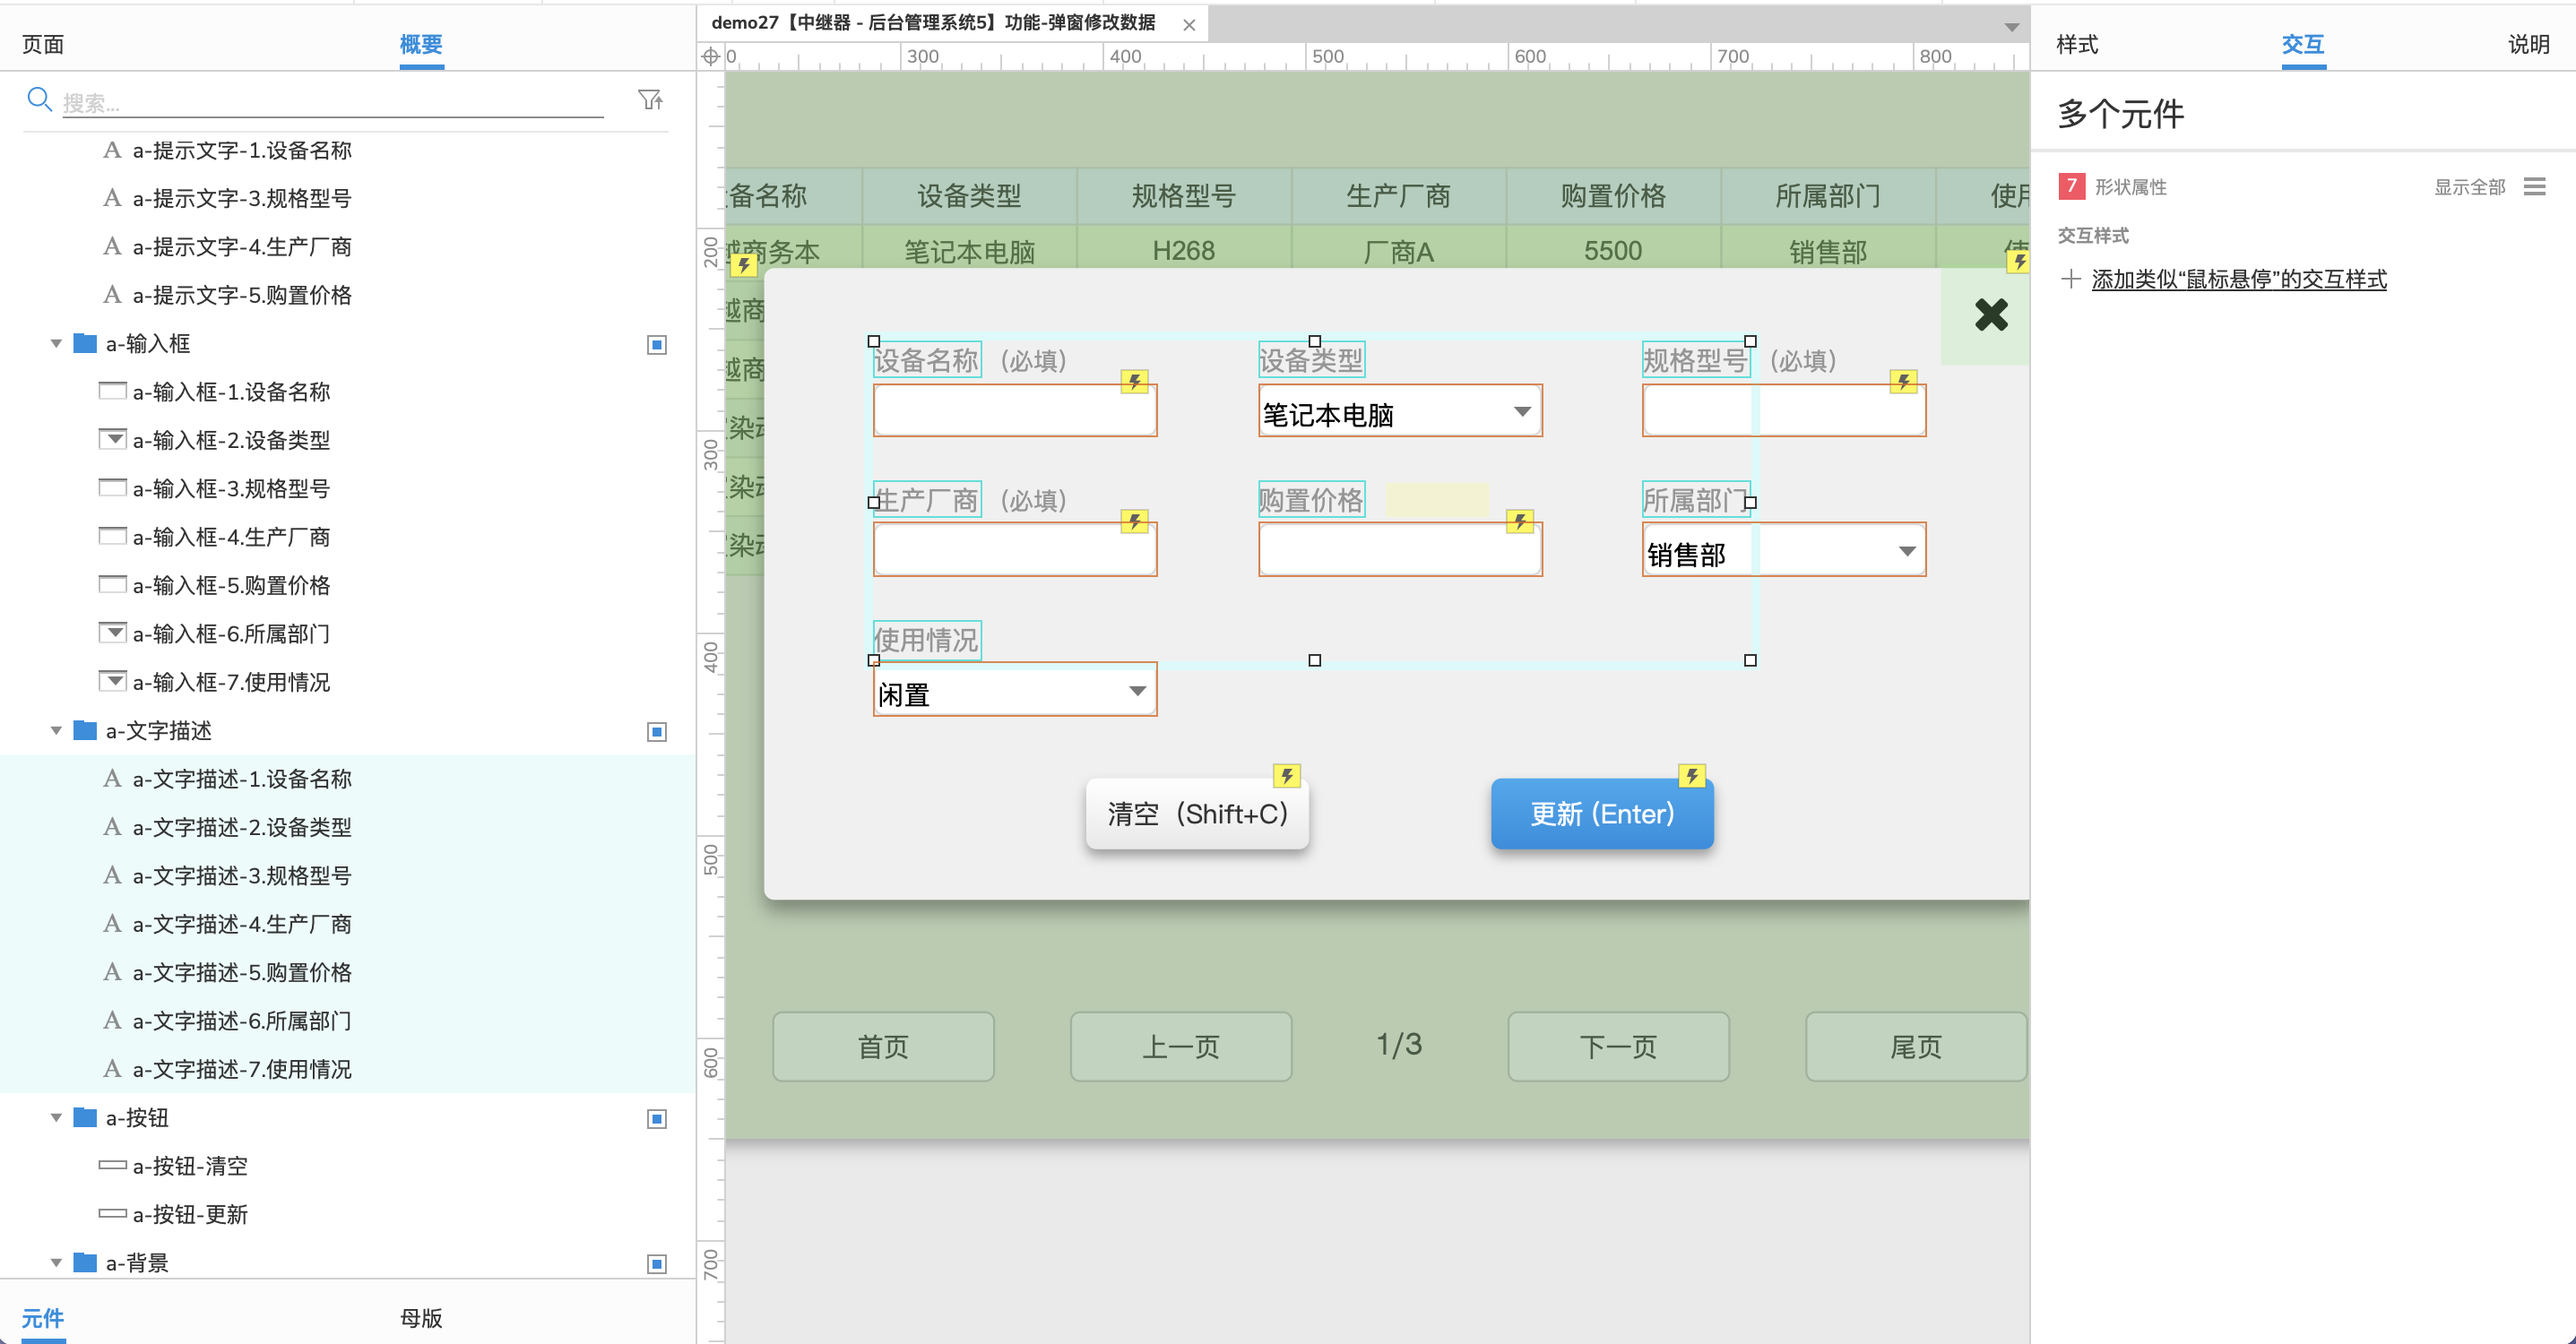This screenshot has width=2576, height=1344.
Task: Click the lightning icon beside 商务本 row
Action: pos(743,265)
